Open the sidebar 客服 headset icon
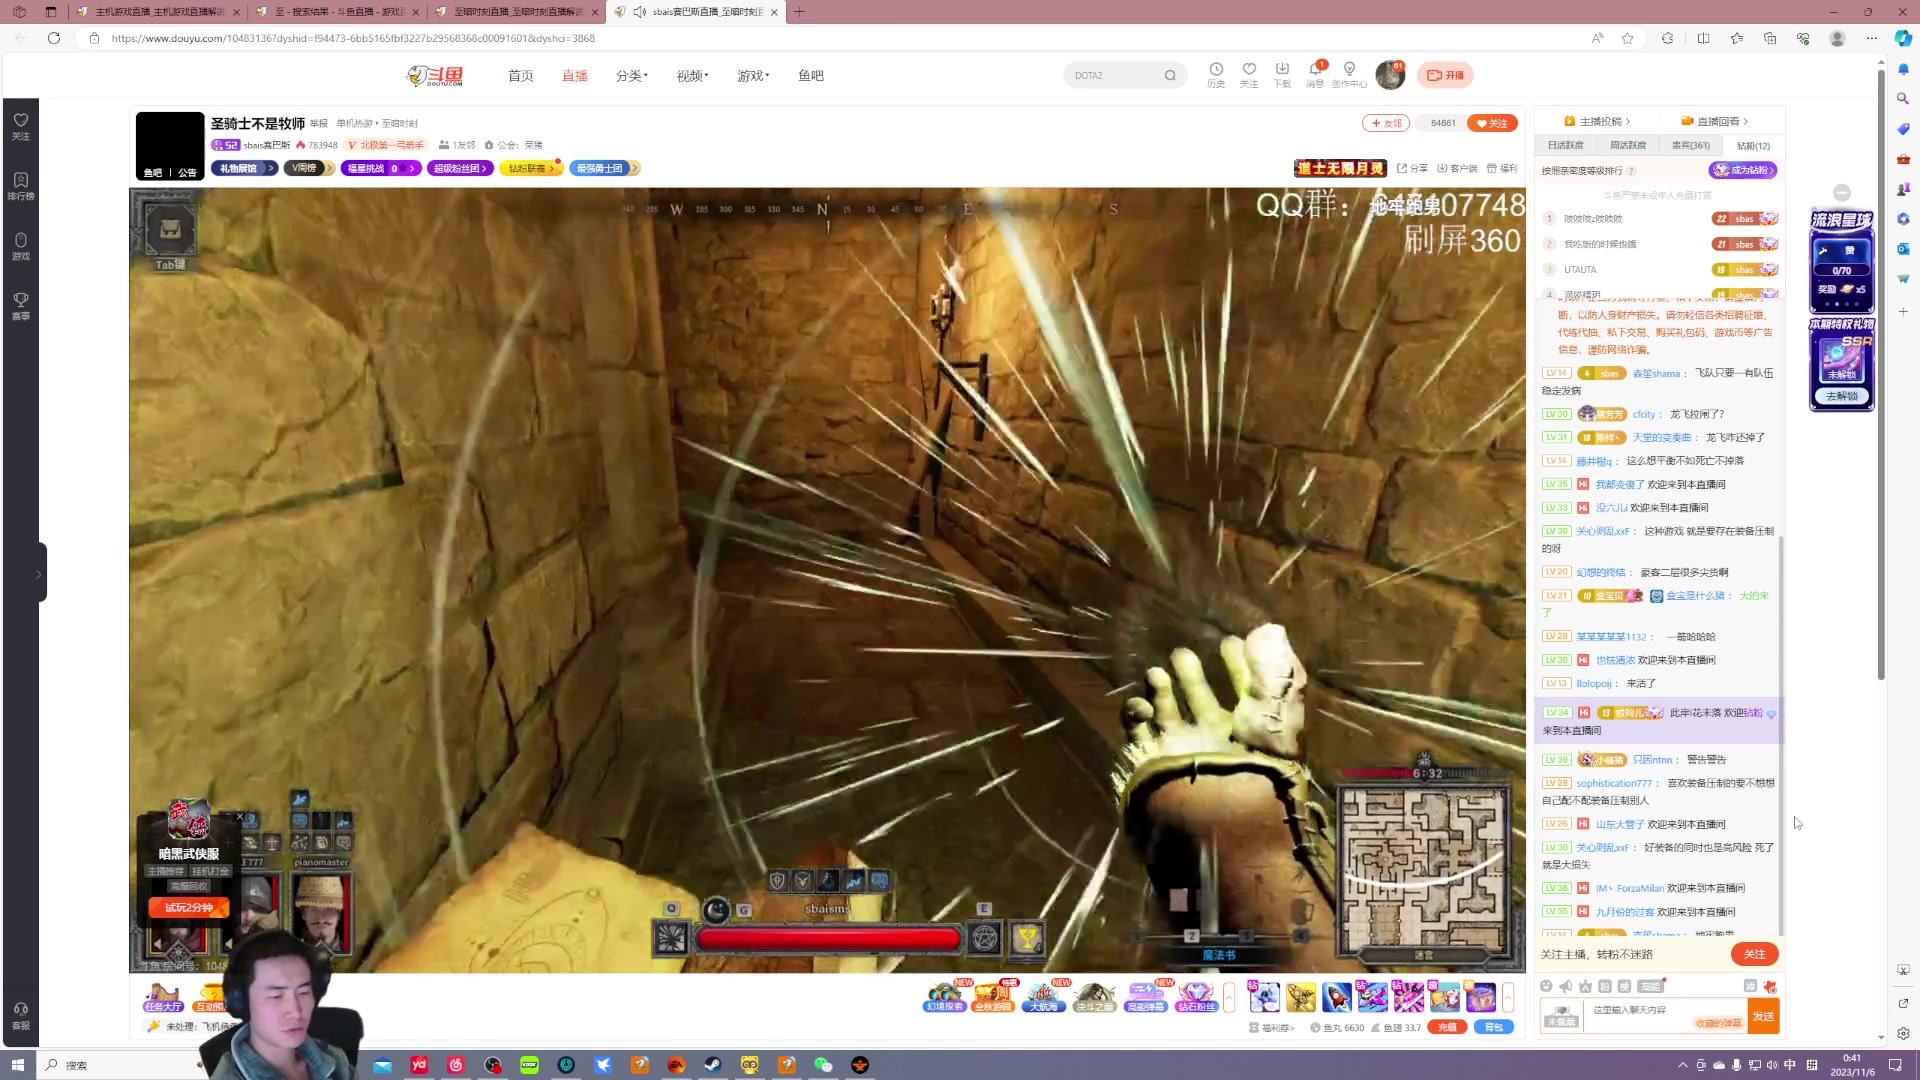1920x1080 pixels. tap(20, 1016)
